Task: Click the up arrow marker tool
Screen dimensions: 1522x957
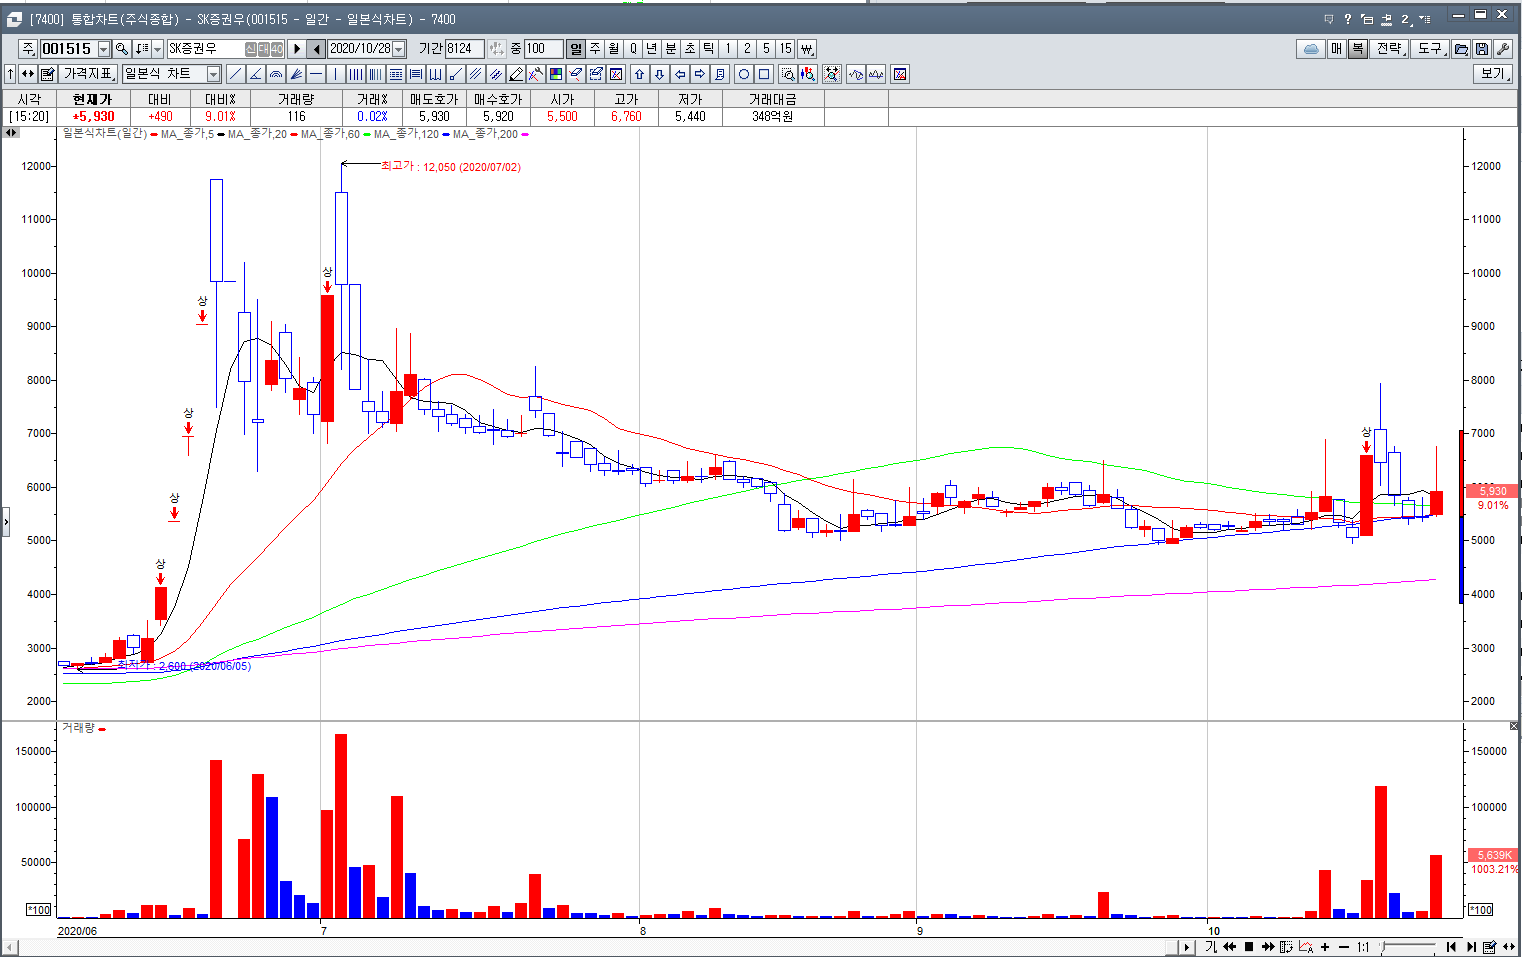Action: click(x=639, y=74)
